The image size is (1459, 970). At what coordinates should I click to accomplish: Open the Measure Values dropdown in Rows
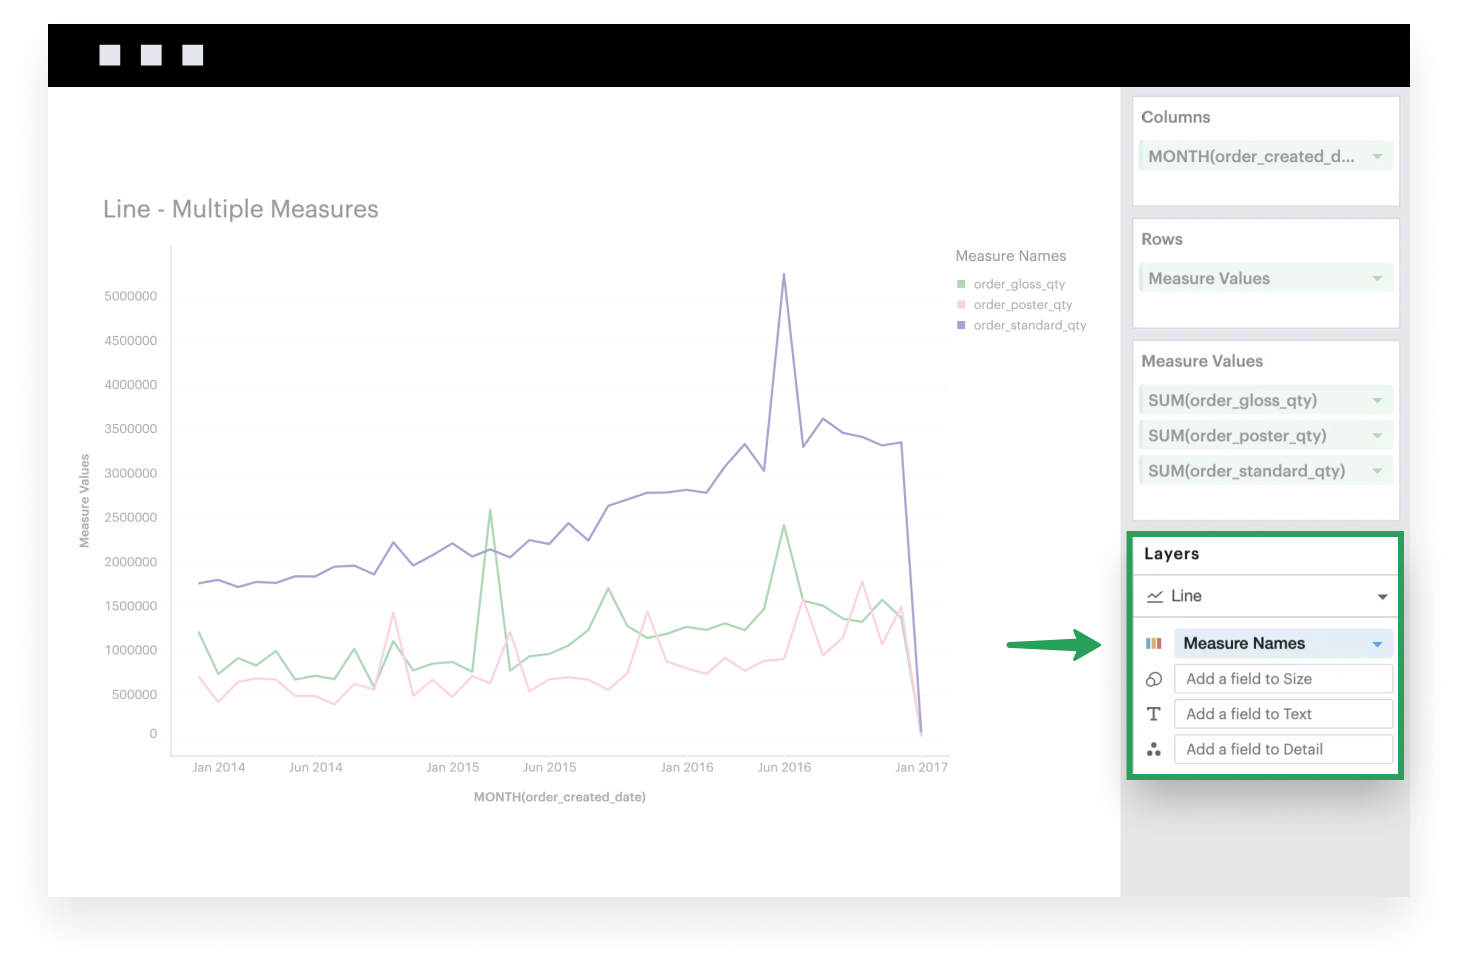coord(1377,277)
